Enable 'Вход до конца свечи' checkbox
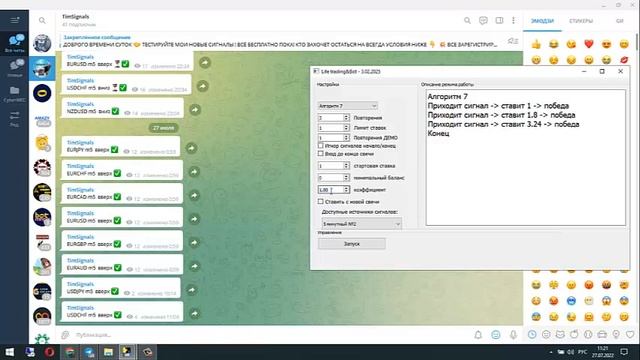Screen dimensions: 640x360 click(320, 153)
